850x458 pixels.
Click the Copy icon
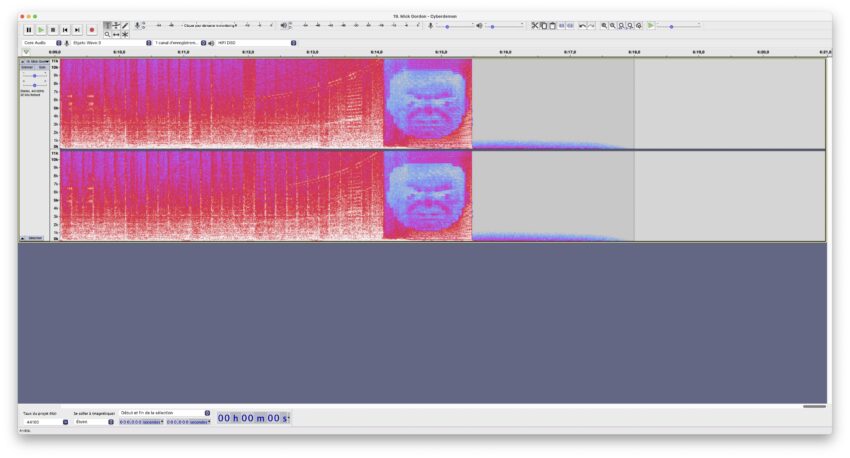click(543, 25)
